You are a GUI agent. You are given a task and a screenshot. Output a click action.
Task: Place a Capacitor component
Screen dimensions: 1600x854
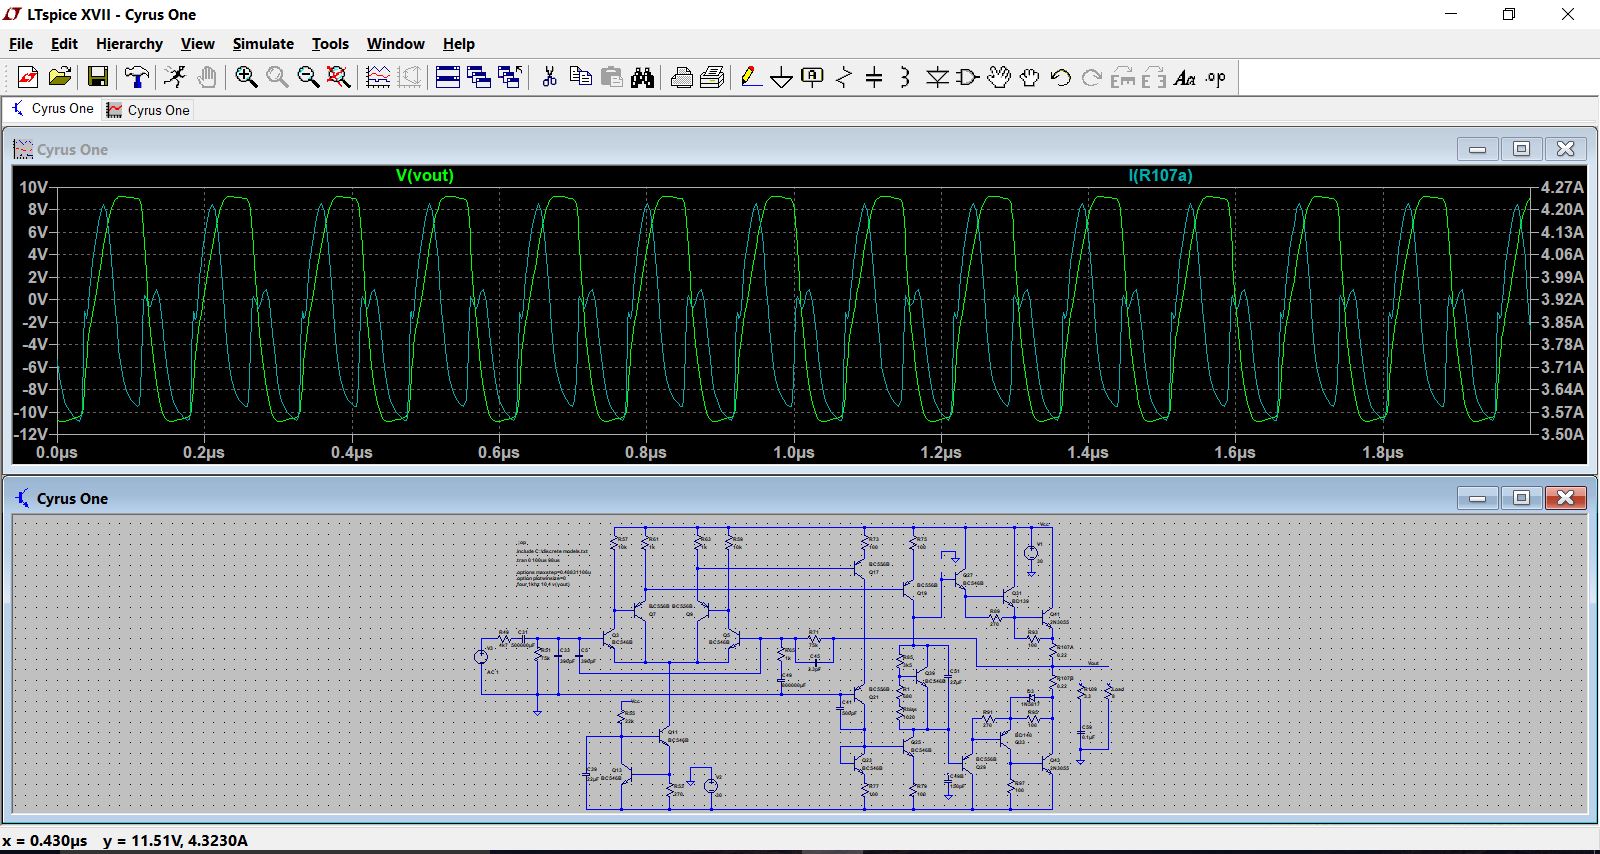click(874, 77)
